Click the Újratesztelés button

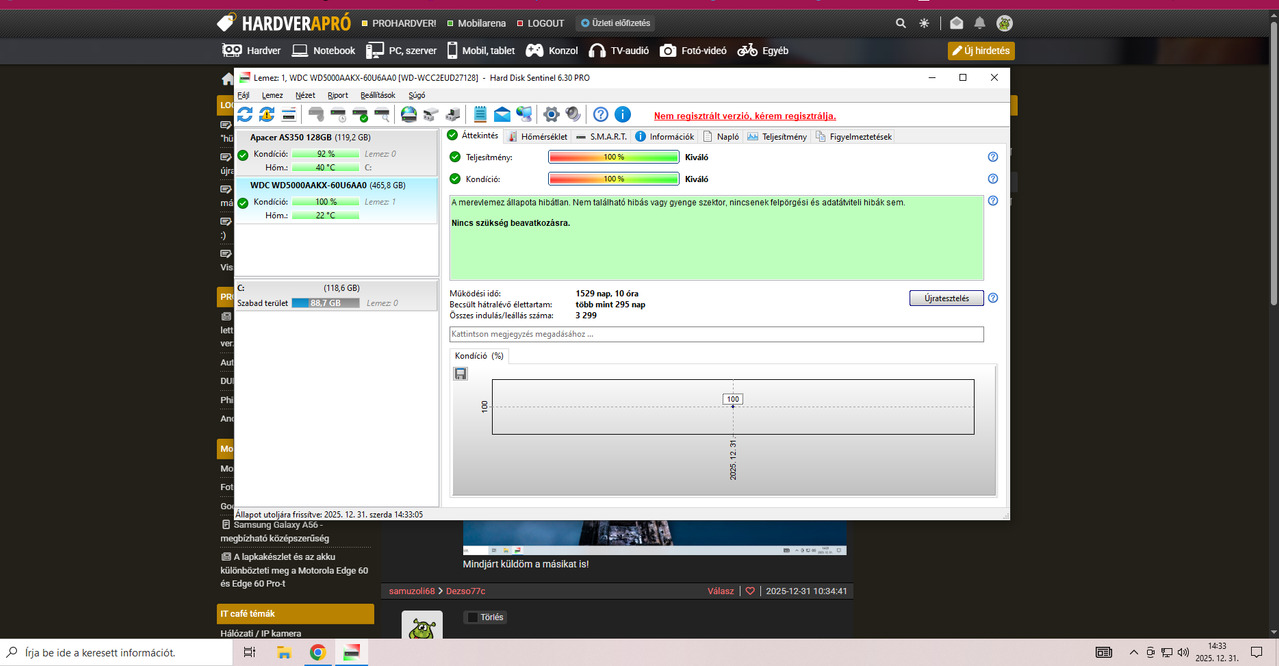[946, 298]
